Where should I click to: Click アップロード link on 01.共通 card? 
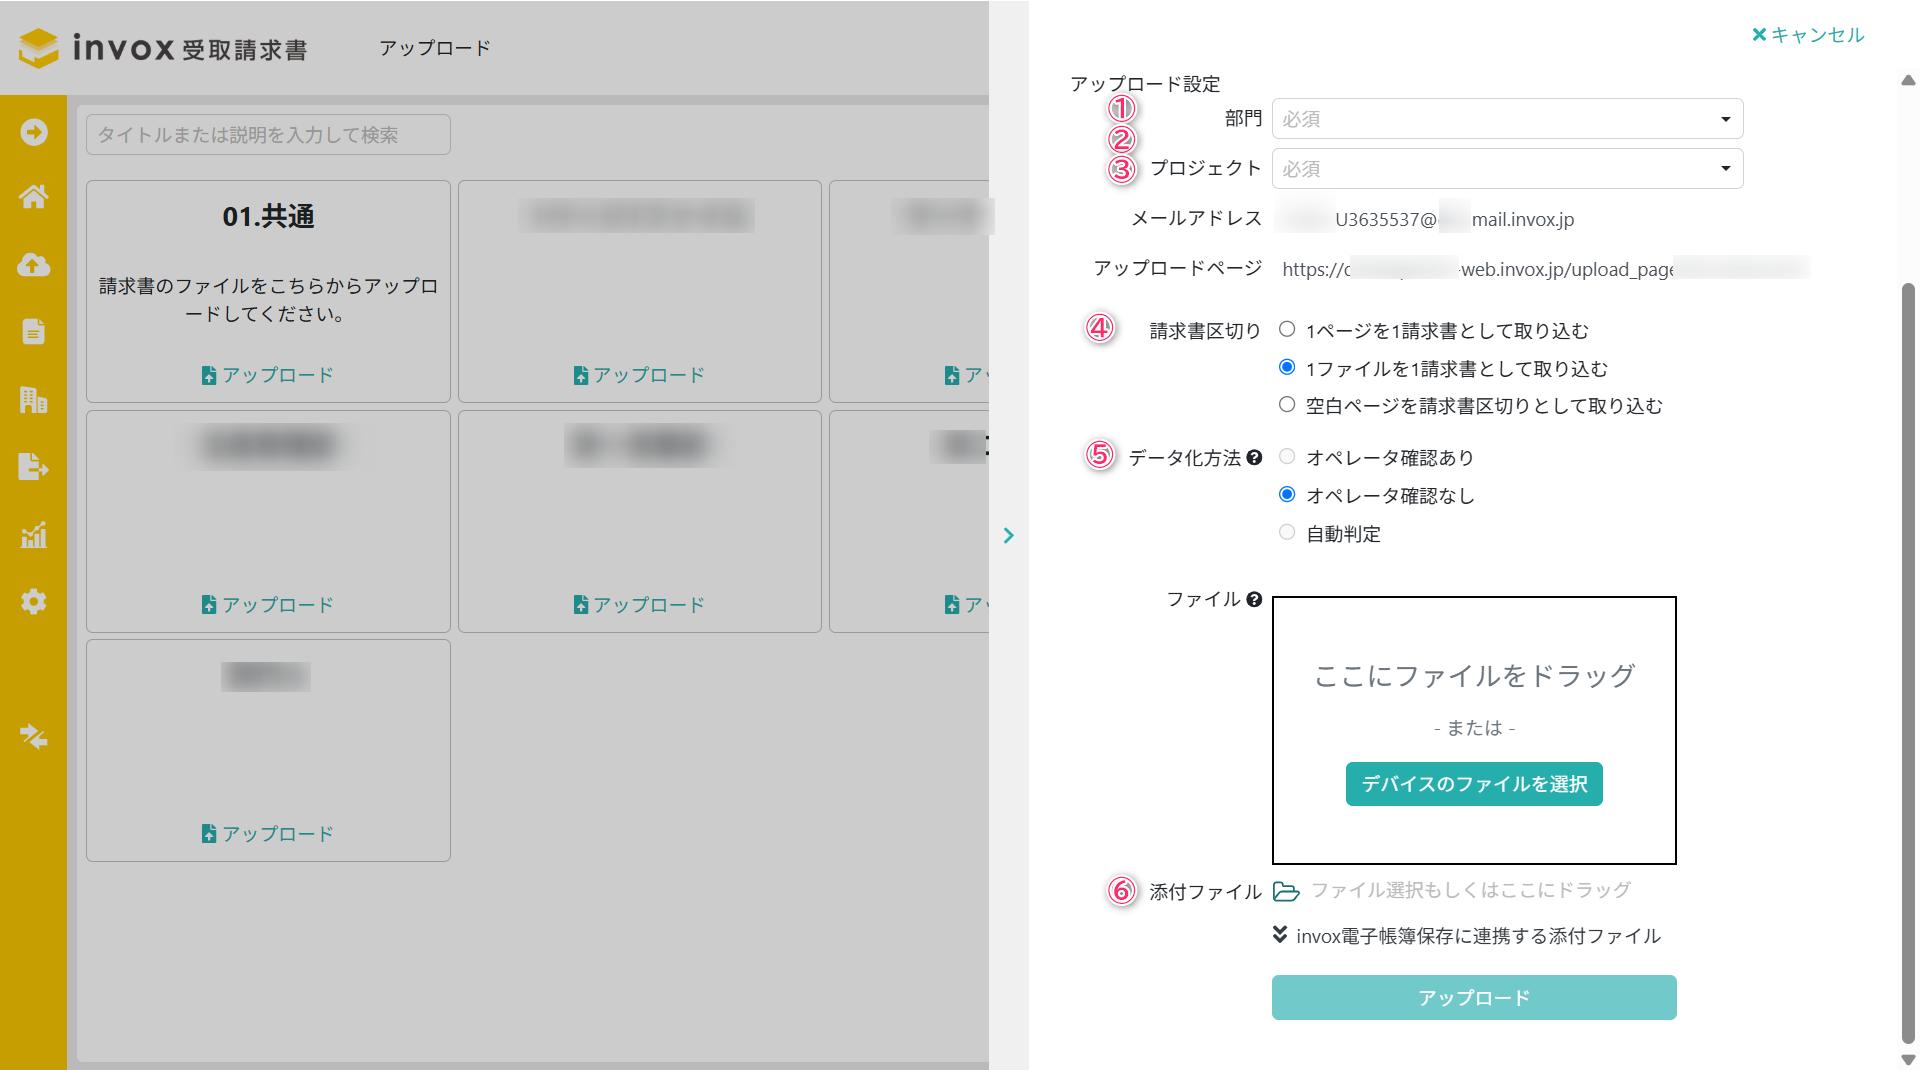tap(268, 375)
